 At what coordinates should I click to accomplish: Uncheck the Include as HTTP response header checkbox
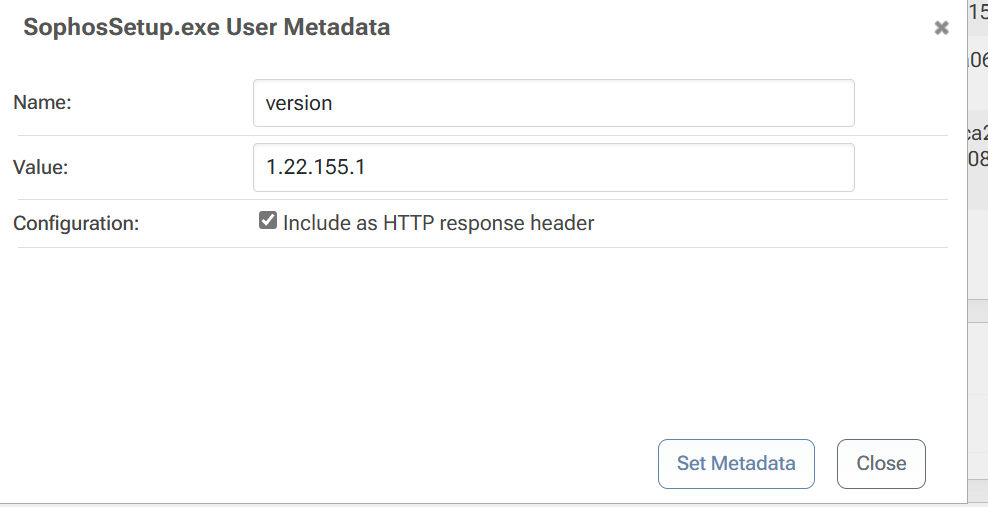(x=268, y=220)
